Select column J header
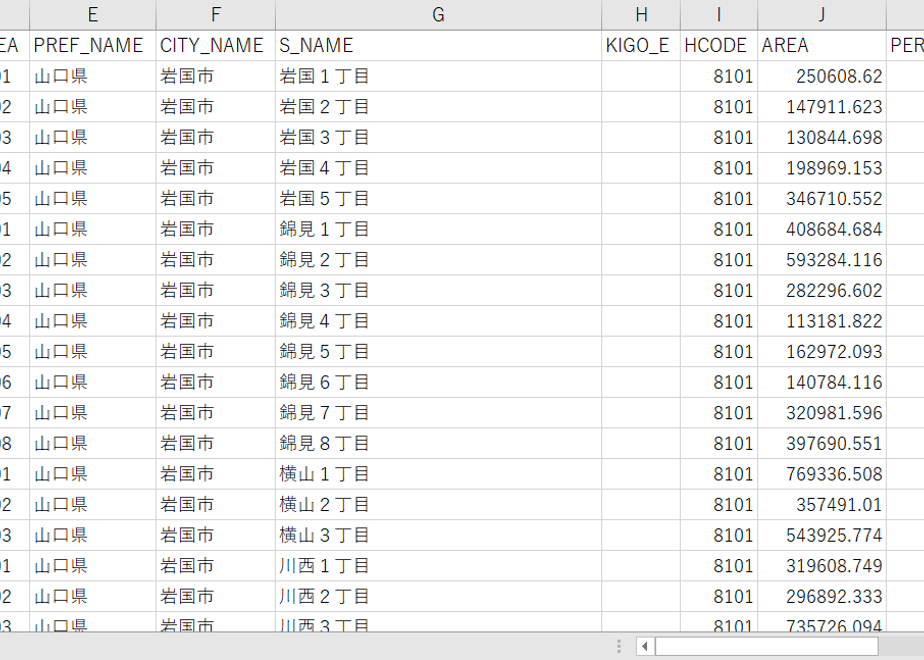 (x=822, y=15)
